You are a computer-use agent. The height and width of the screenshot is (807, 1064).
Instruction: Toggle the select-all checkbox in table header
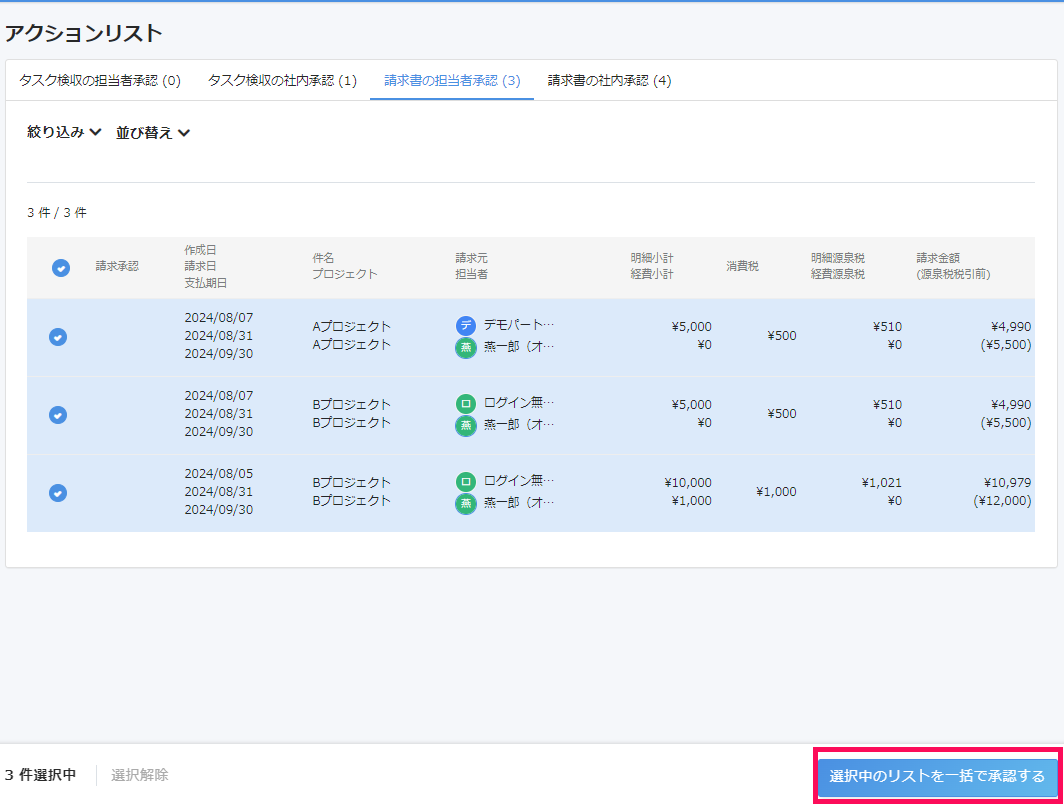[x=61, y=268]
